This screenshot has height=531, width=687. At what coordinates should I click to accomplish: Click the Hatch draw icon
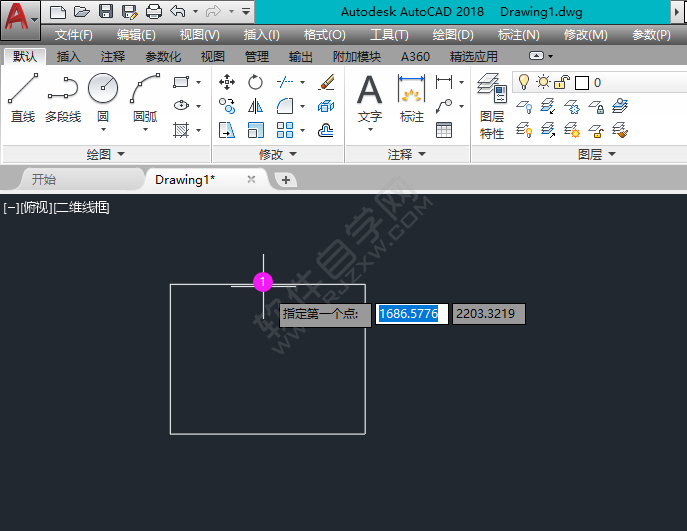181,130
